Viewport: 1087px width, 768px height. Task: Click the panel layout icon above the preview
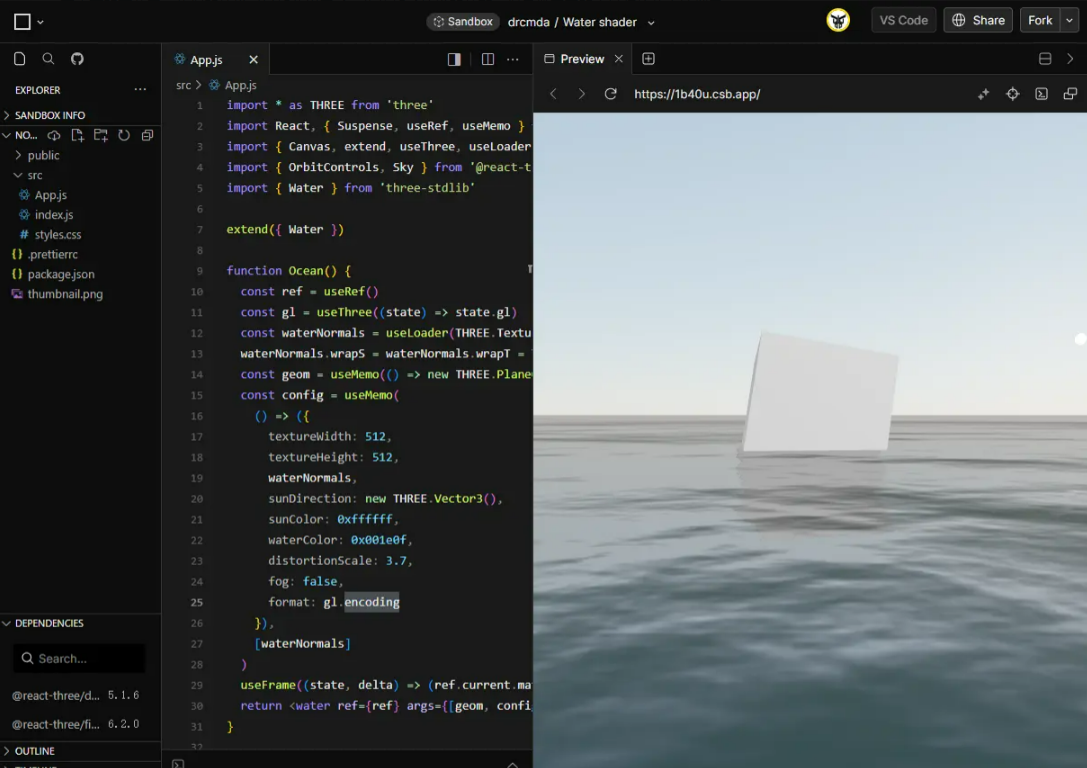coord(1045,59)
